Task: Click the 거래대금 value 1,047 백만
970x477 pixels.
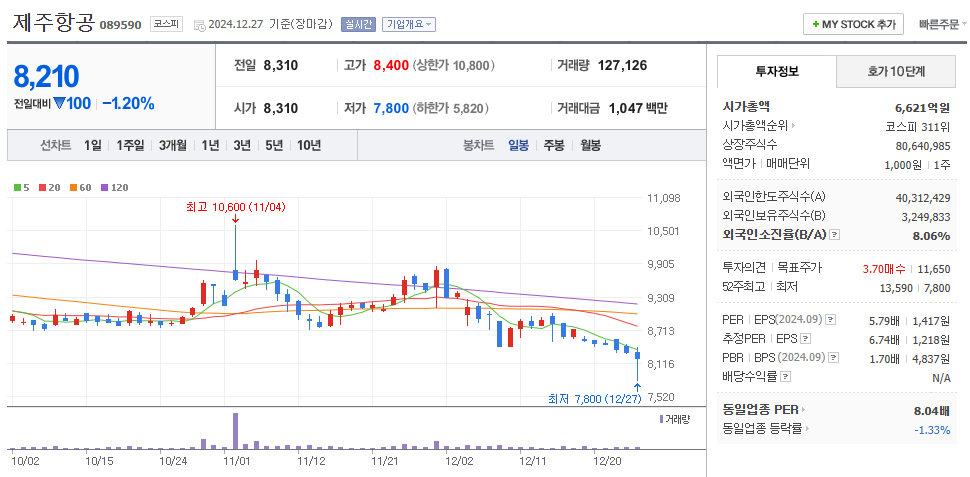Action: (638, 108)
